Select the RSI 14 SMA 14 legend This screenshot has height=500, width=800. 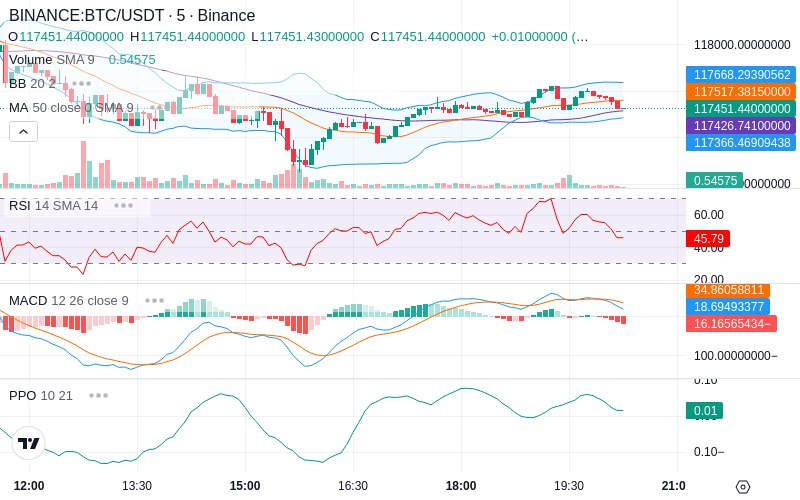[53, 206]
